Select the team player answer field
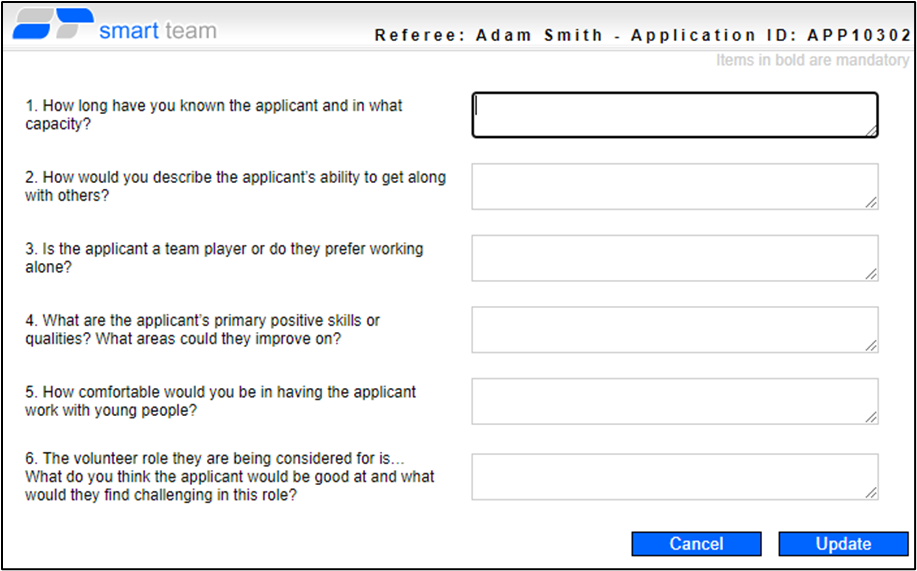The width and height of the screenshot is (917, 571). [674, 258]
